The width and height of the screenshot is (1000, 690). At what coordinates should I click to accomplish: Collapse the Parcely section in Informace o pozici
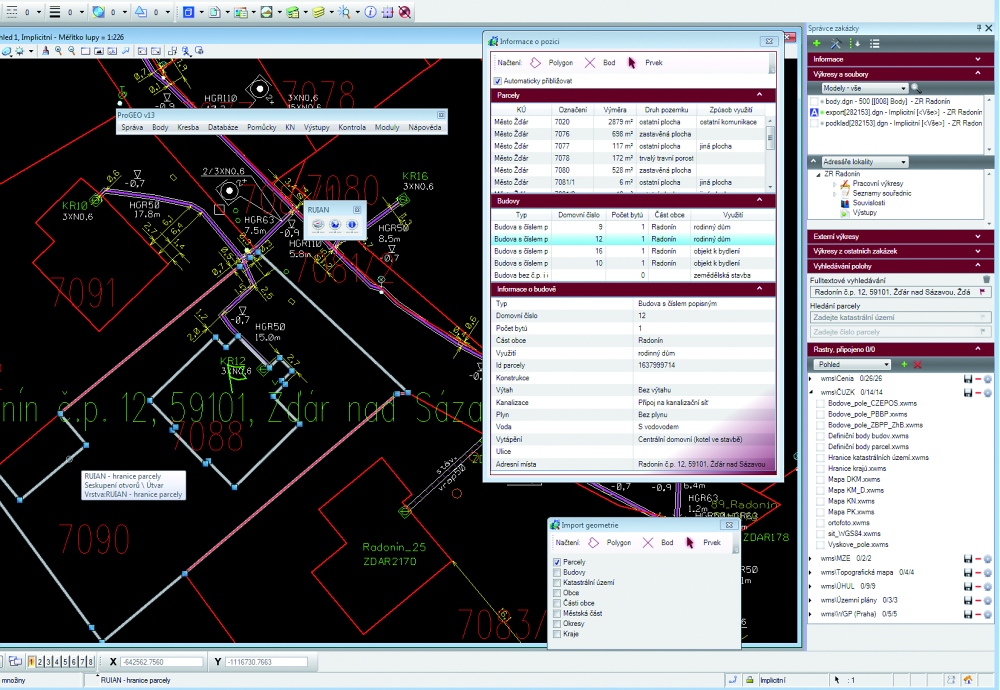coord(759,94)
